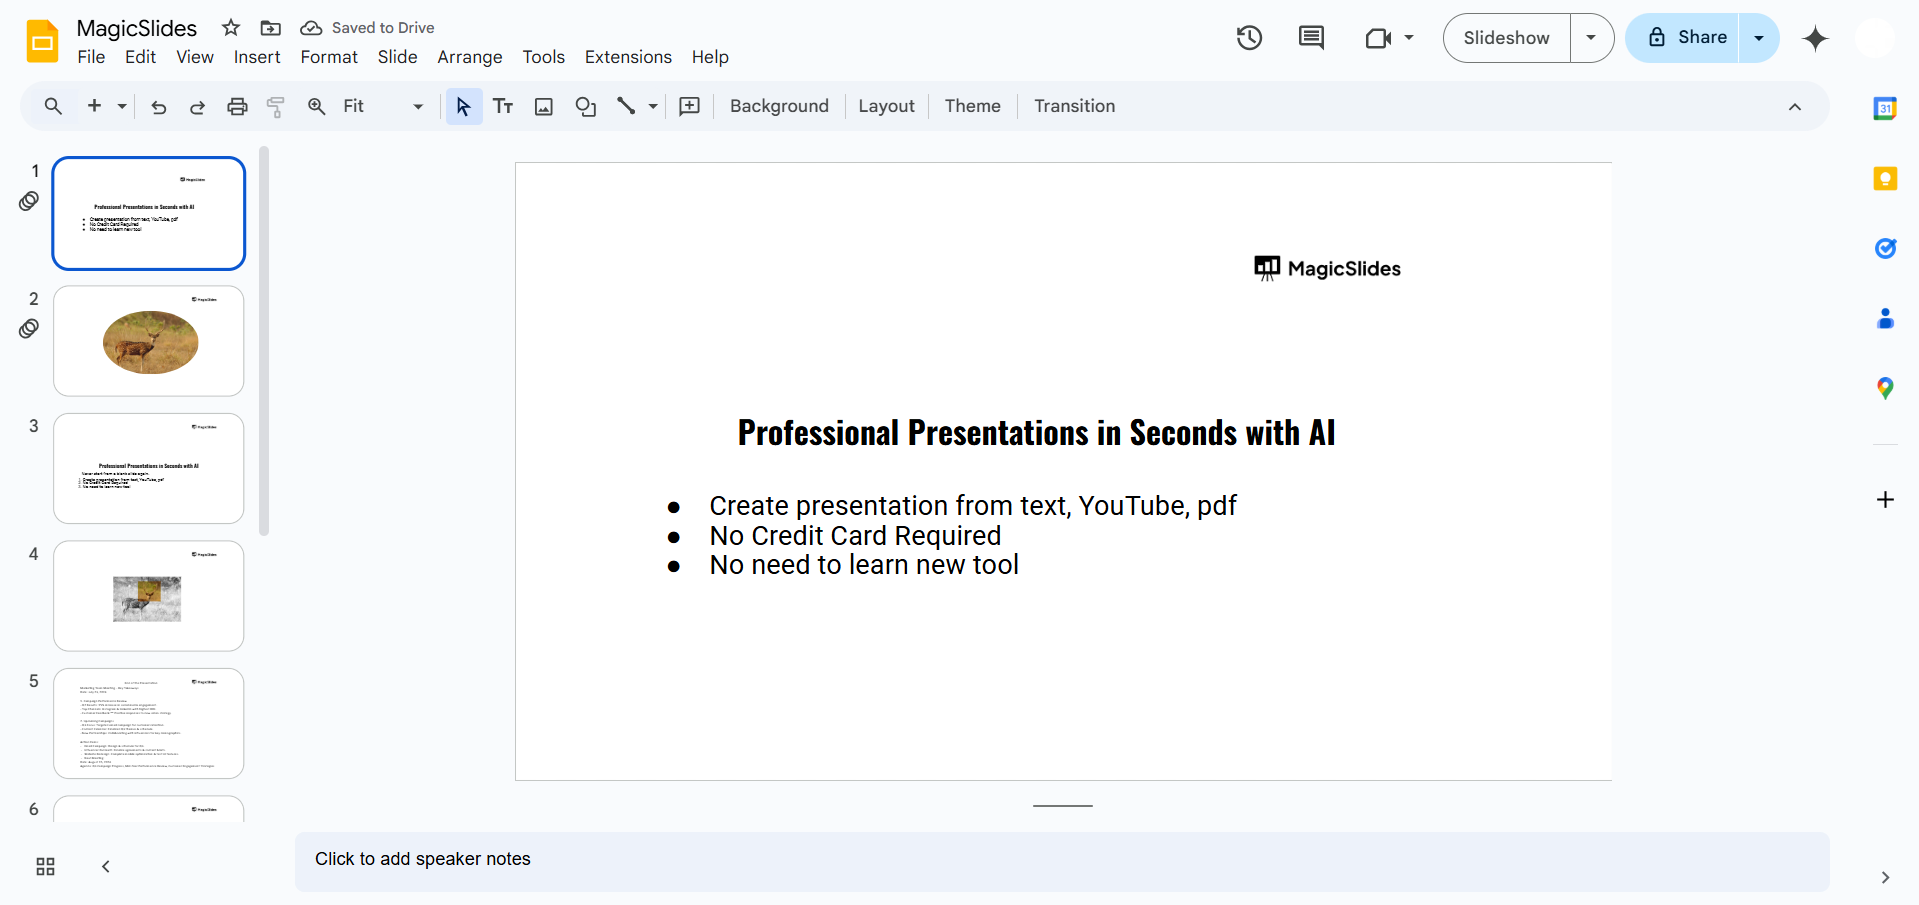
Task: Click the Gemini sparkle icon
Action: point(1815,39)
